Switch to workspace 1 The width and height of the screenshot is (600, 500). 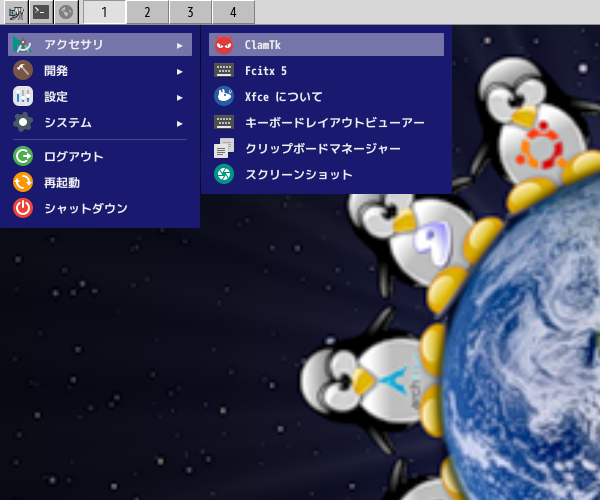point(104,13)
